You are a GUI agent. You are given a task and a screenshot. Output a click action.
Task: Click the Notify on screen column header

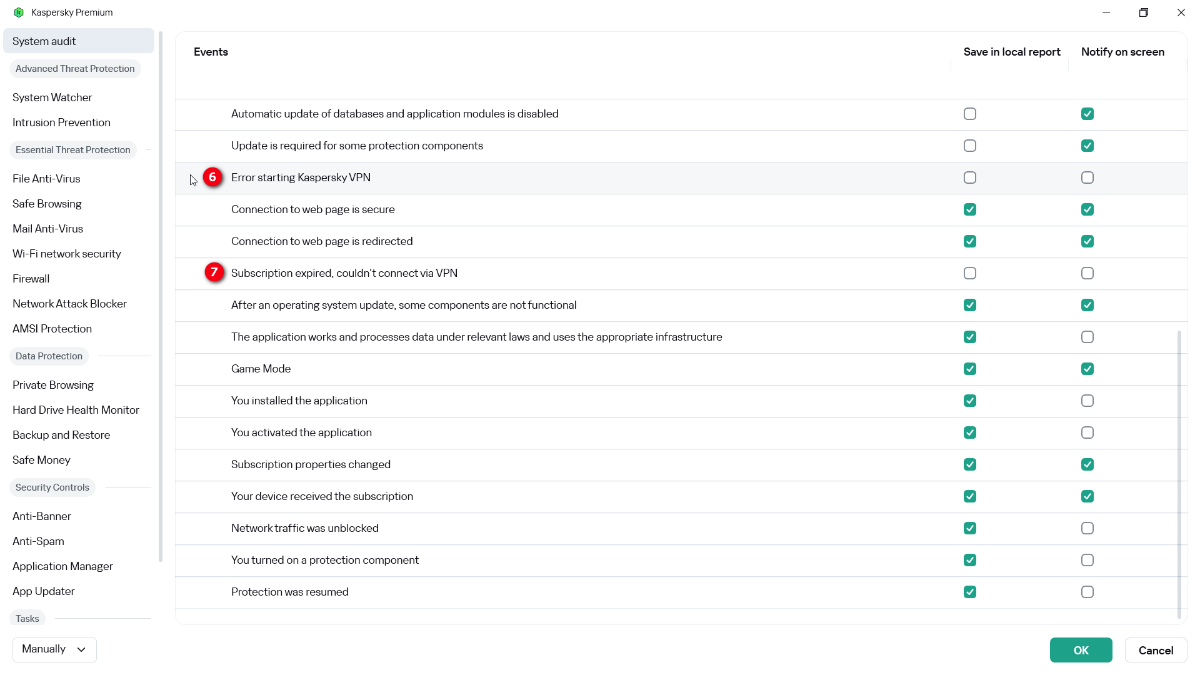1122,52
